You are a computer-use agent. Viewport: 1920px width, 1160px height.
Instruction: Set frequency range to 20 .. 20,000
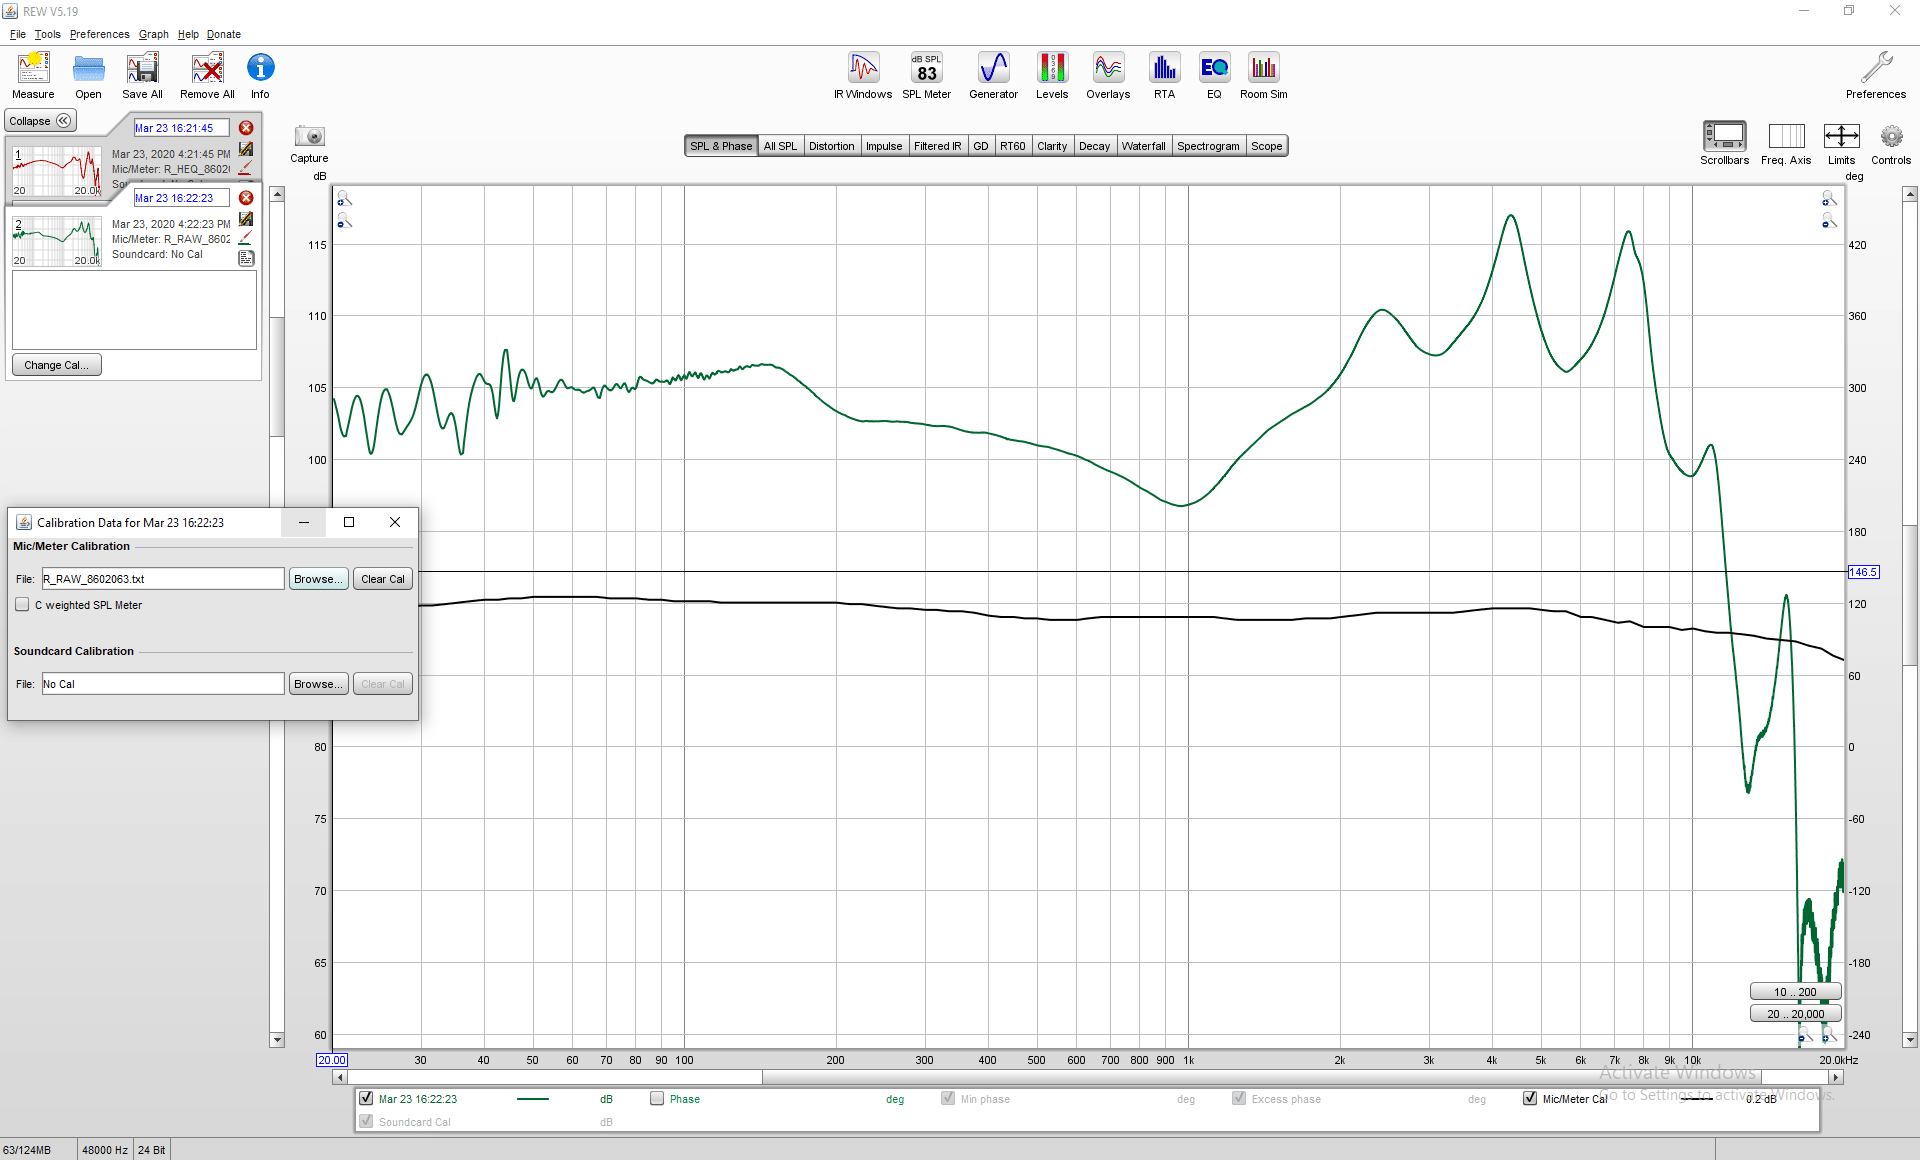click(x=1795, y=1014)
